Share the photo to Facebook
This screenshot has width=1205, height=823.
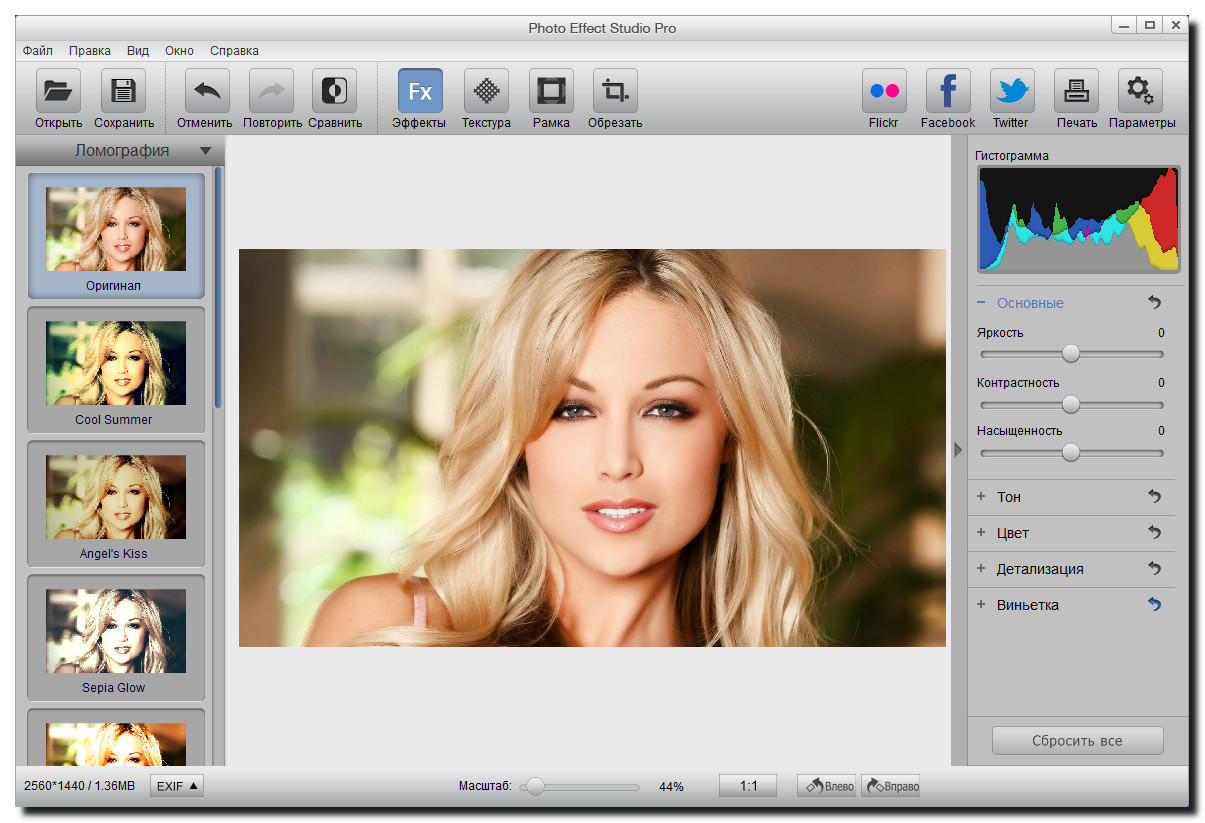[x=948, y=91]
